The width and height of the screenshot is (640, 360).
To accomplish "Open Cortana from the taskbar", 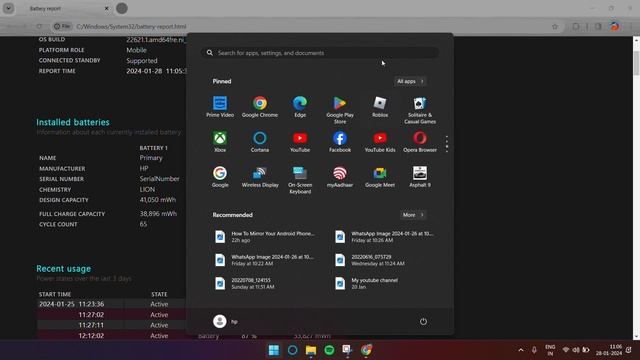I will (292, 350).
